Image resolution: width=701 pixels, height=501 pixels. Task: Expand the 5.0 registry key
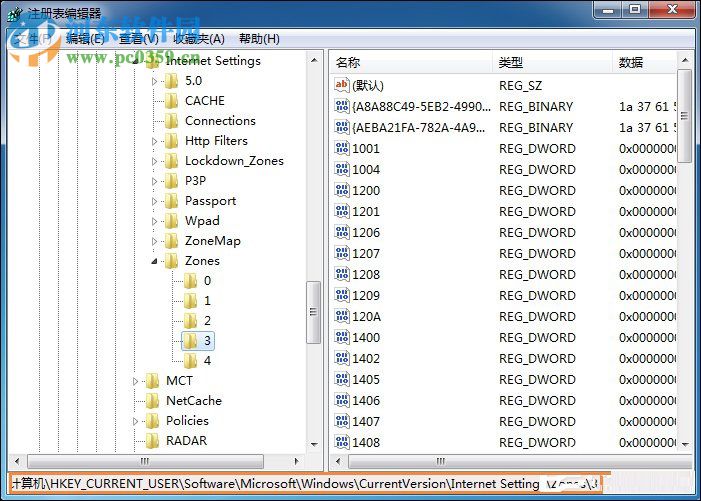pyautogui.click(x=154, y=81)
